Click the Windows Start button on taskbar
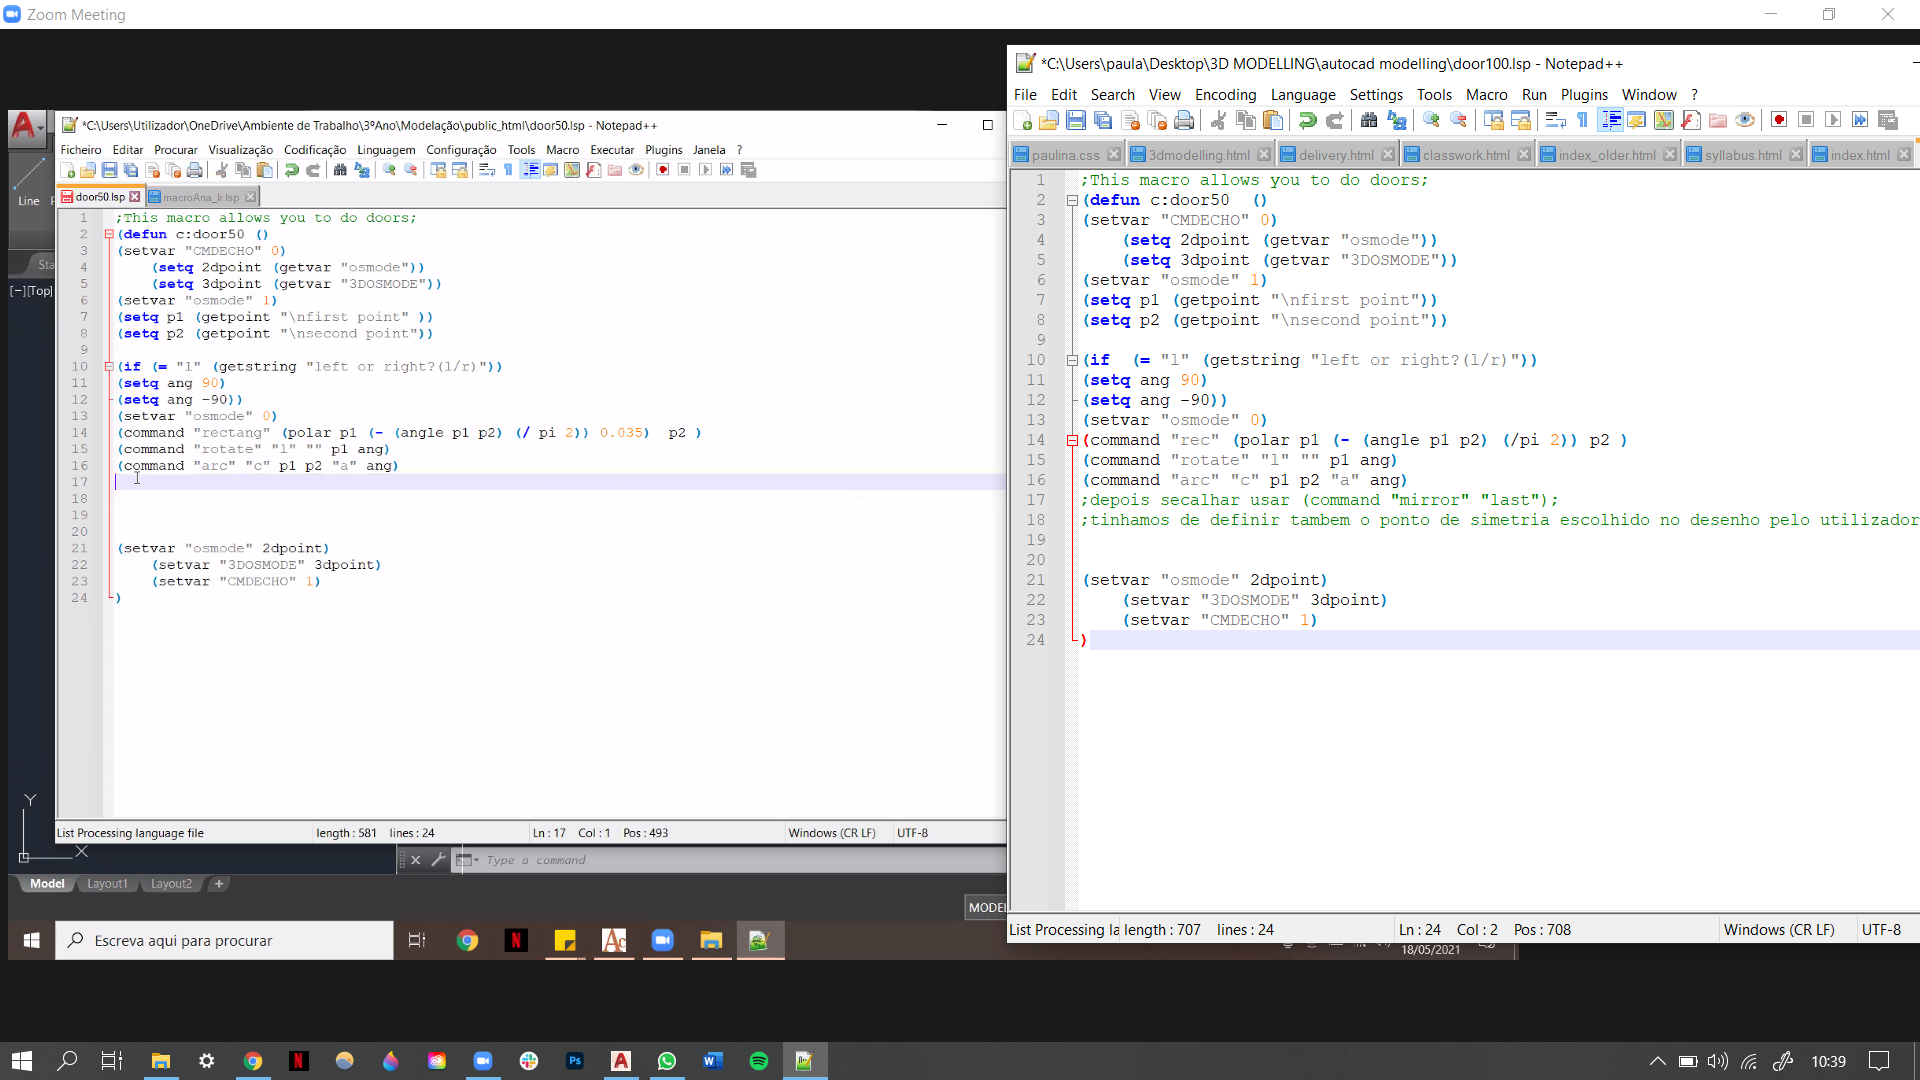 [22, 1061]
